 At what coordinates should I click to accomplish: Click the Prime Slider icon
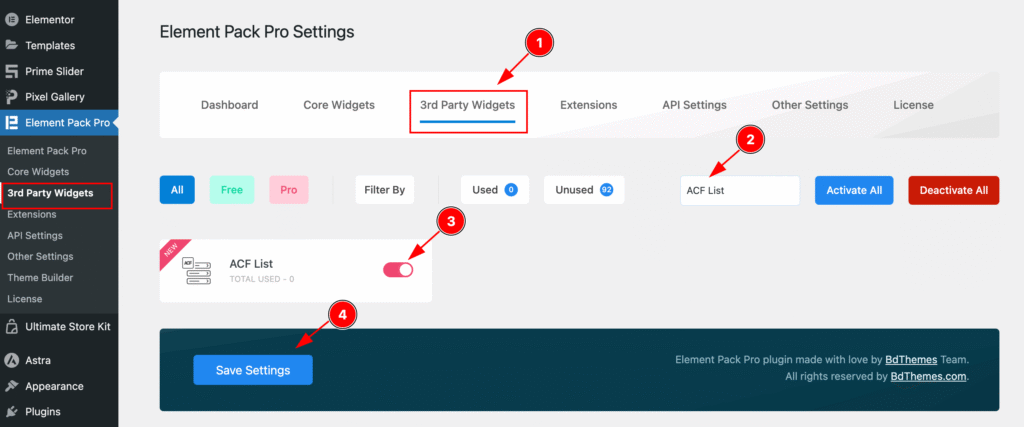(11, 71)
